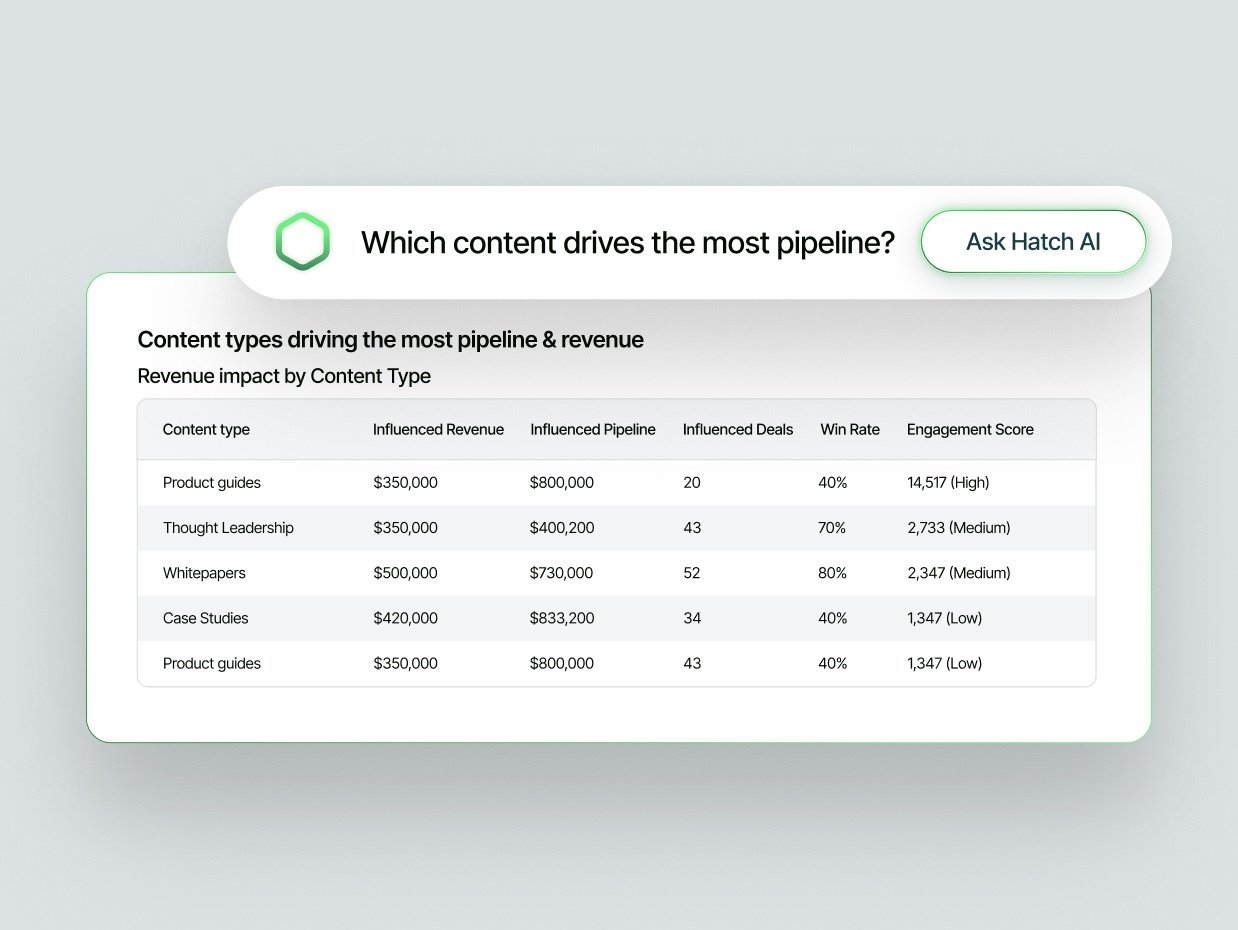Select the Case Studies row
Screen dimensions: 1238x930
(x=205, y=618)
